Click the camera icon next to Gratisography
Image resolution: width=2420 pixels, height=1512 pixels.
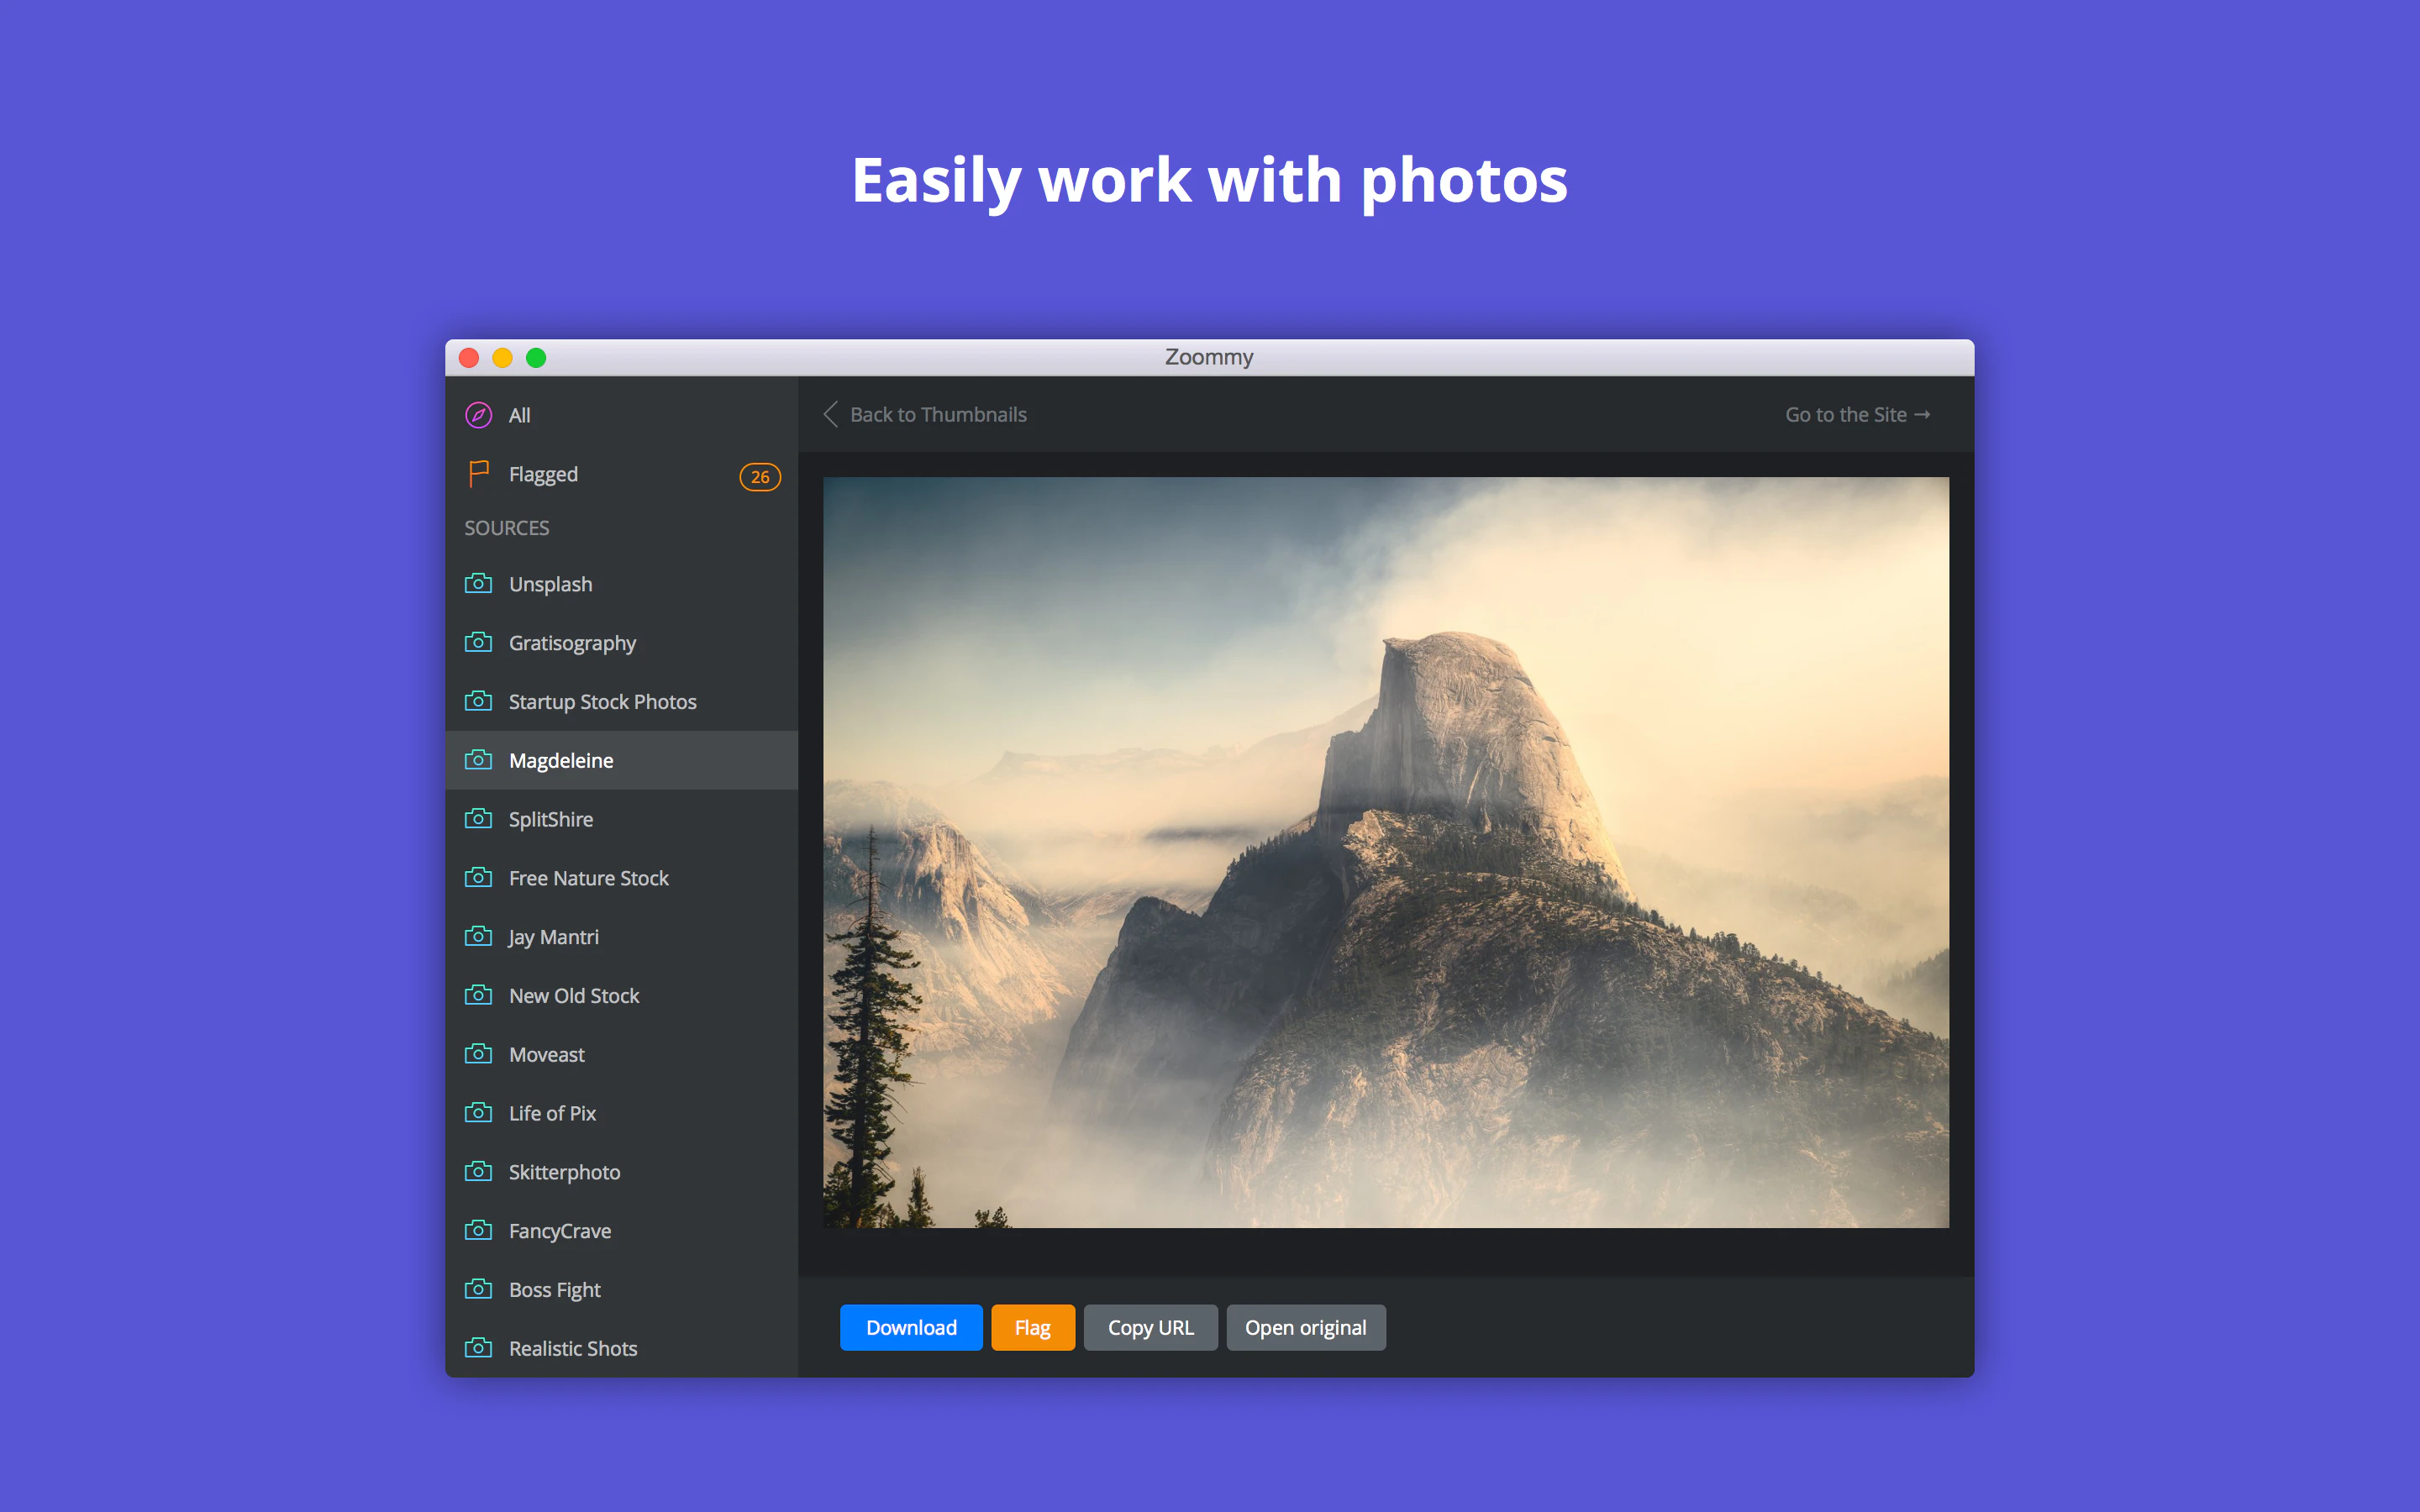pyautogui.click(x=478, y=642)
